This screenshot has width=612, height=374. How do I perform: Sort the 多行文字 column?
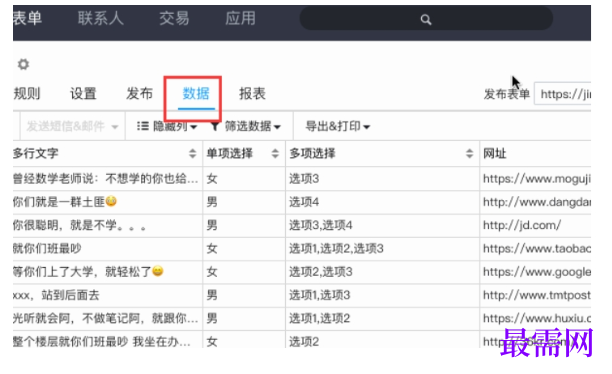point(192,153)
